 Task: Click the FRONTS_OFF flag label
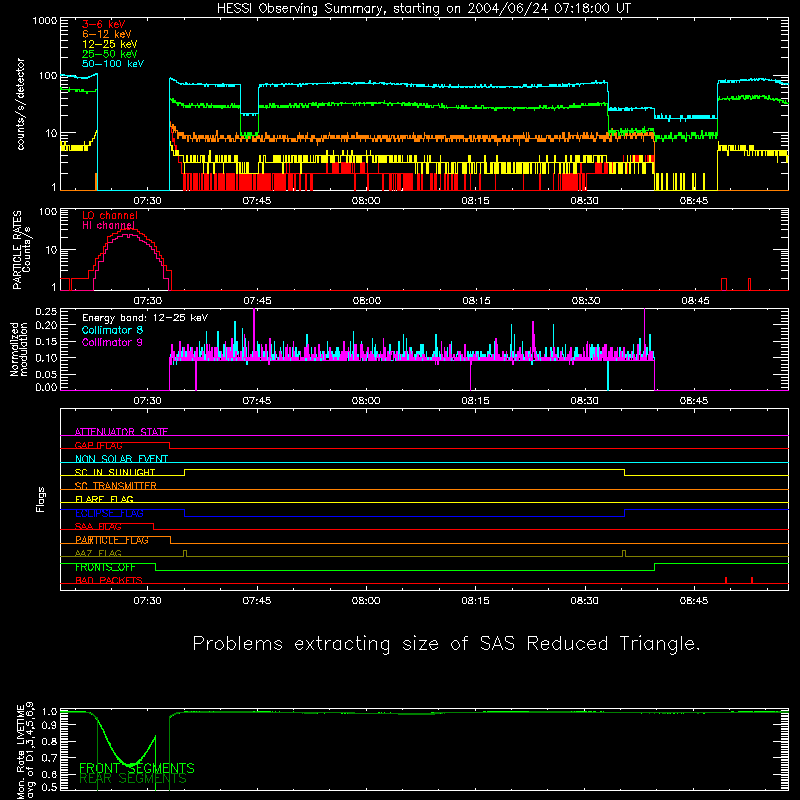click(x=105, y=567)
